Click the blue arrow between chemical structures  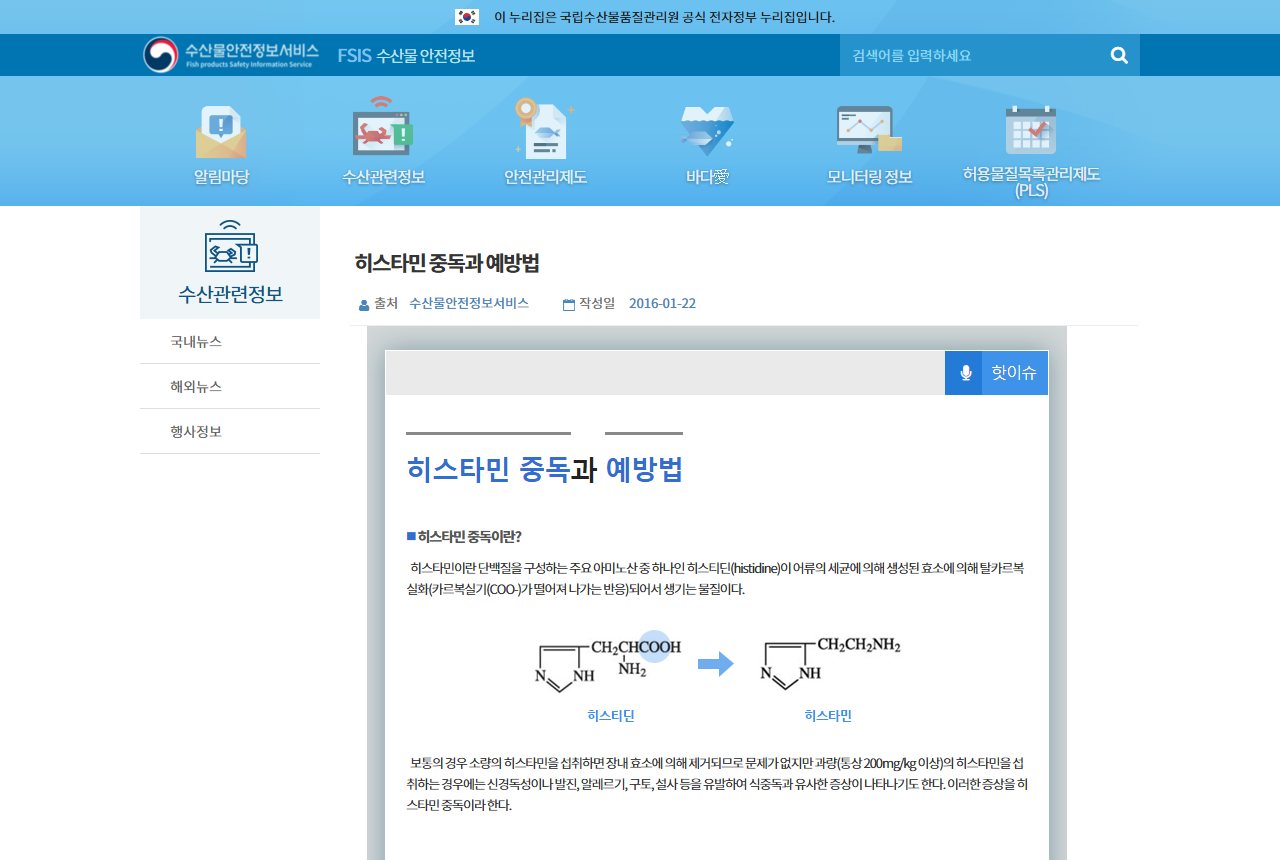[x=716, y=664]
